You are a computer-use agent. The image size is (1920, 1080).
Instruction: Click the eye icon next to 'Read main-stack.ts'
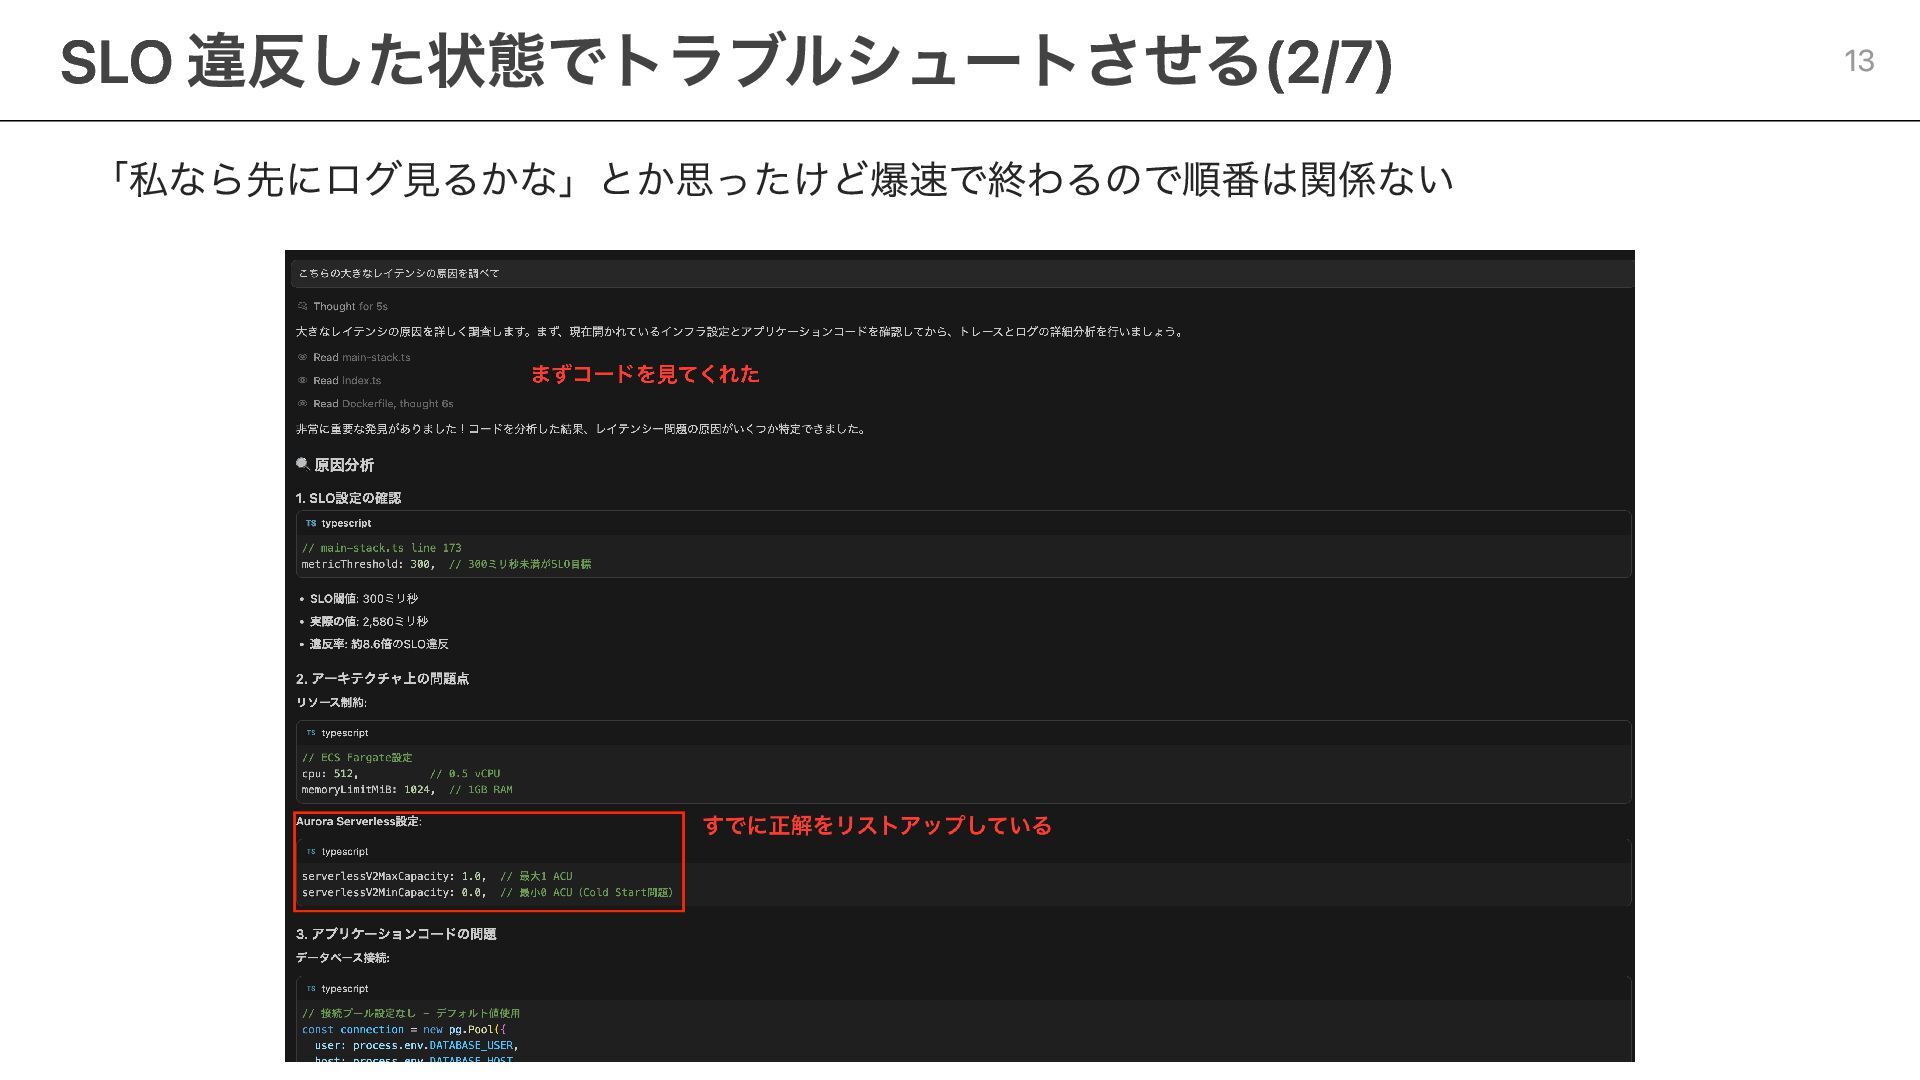[302, 357]
